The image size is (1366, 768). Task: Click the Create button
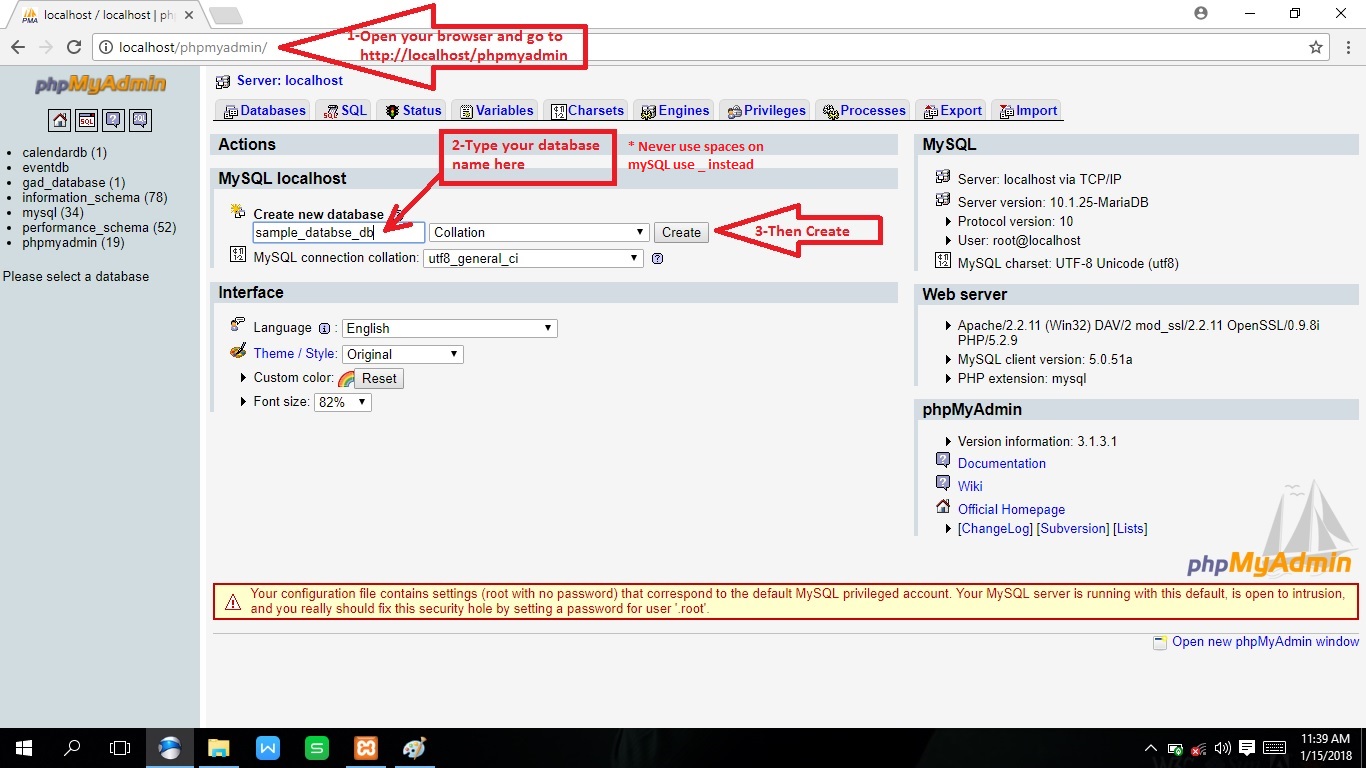(x=681, y=232)
